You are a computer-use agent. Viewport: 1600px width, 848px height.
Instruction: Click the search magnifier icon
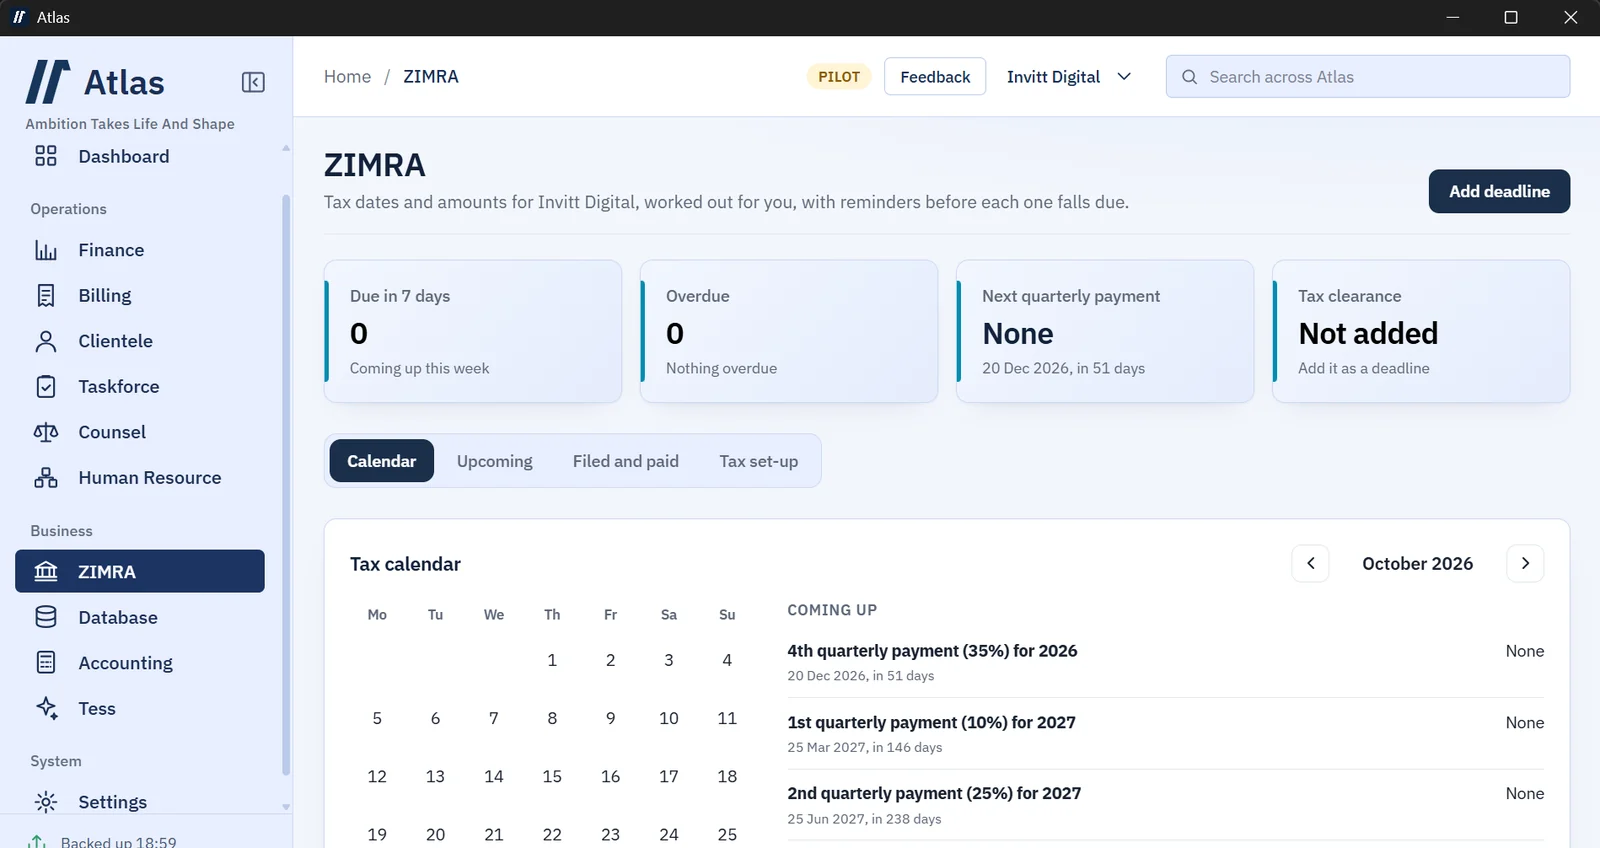[1189, 77]
